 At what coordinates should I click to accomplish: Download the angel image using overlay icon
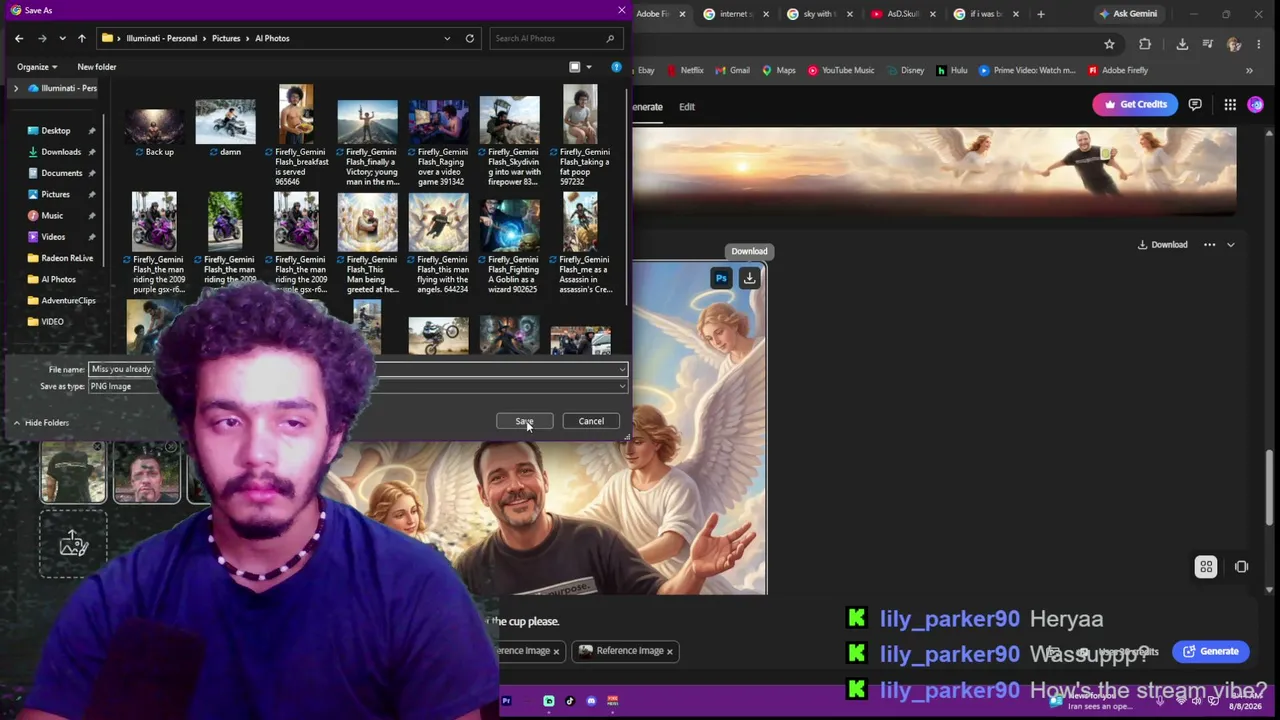pyautogui.click(x=749, y=278)
